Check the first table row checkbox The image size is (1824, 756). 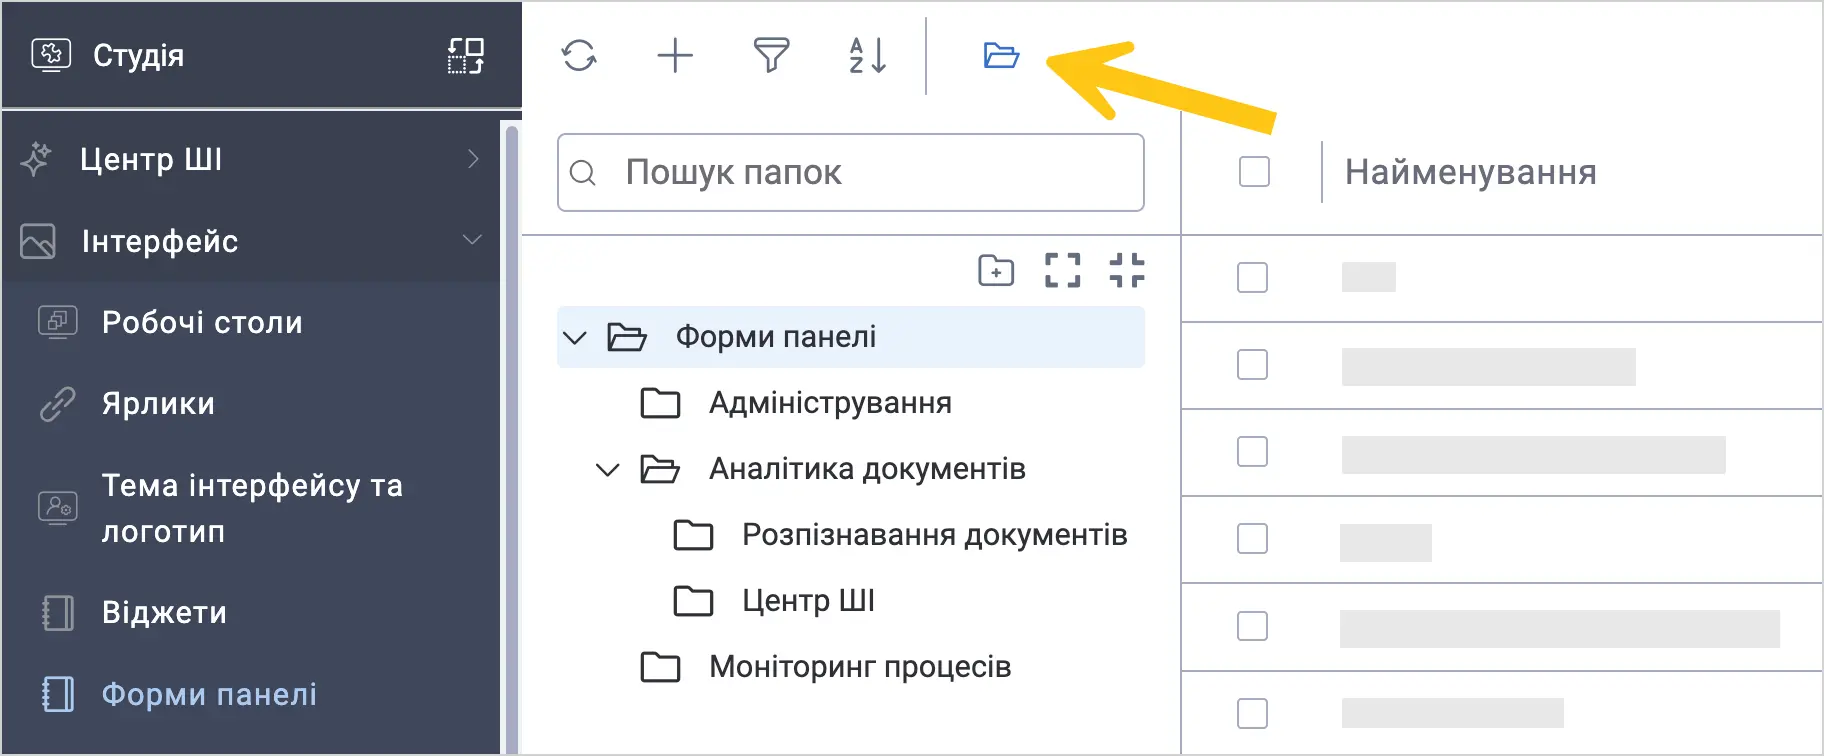[1252, 277]
